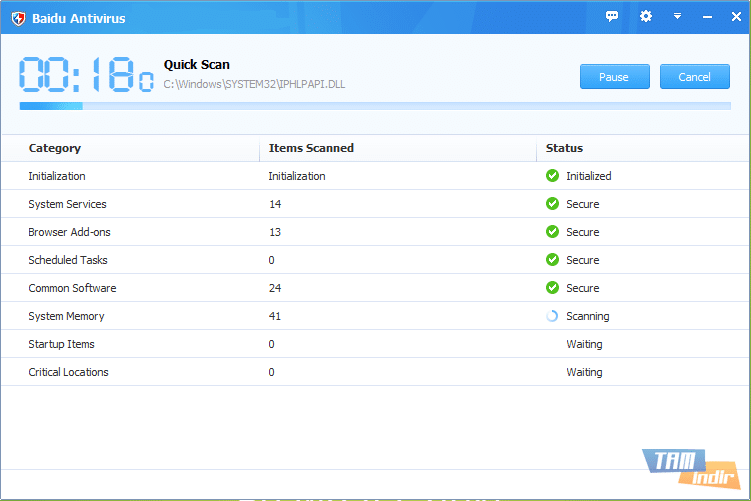Click the Status column header
Viewport: 751px width, 501px height.
[564, 148]
